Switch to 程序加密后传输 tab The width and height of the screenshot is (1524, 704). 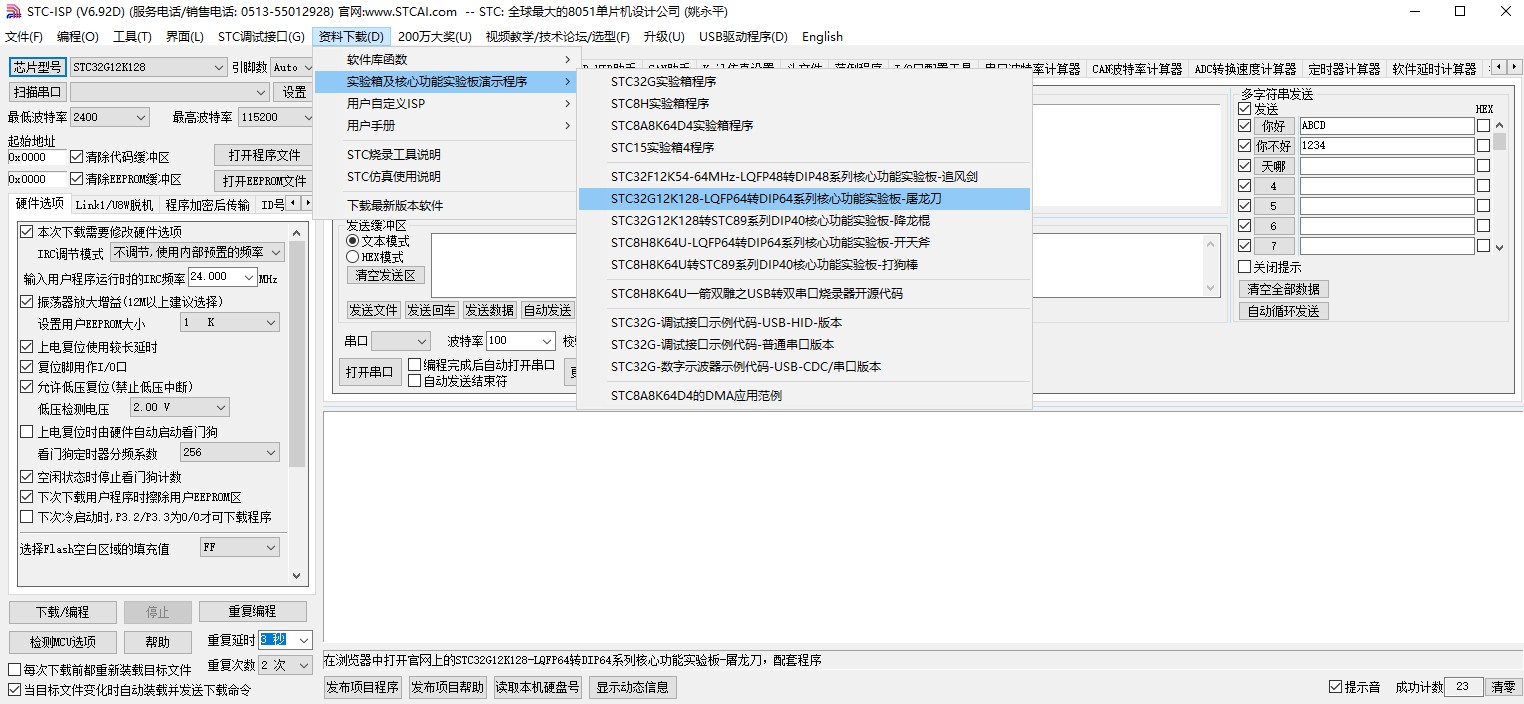point(208,205)
